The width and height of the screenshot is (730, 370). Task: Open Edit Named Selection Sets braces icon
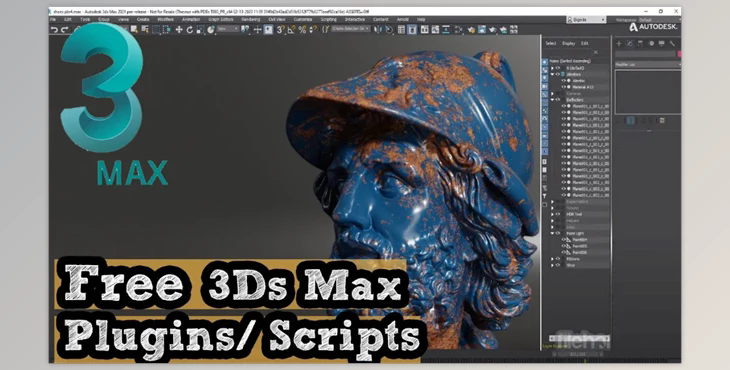(324, 29)
